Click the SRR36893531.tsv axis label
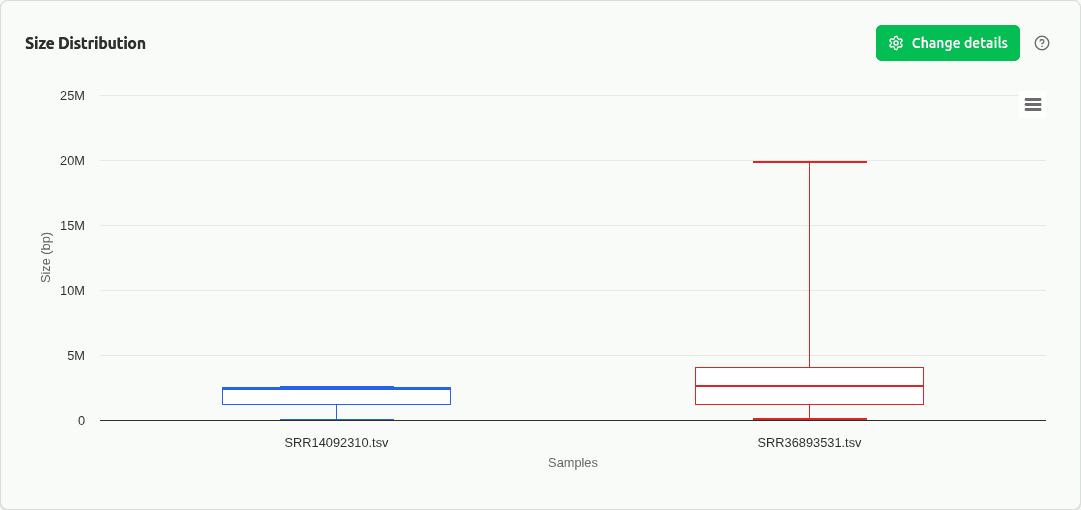Screen dimensions: 1081x510 [x=809, y=442]
